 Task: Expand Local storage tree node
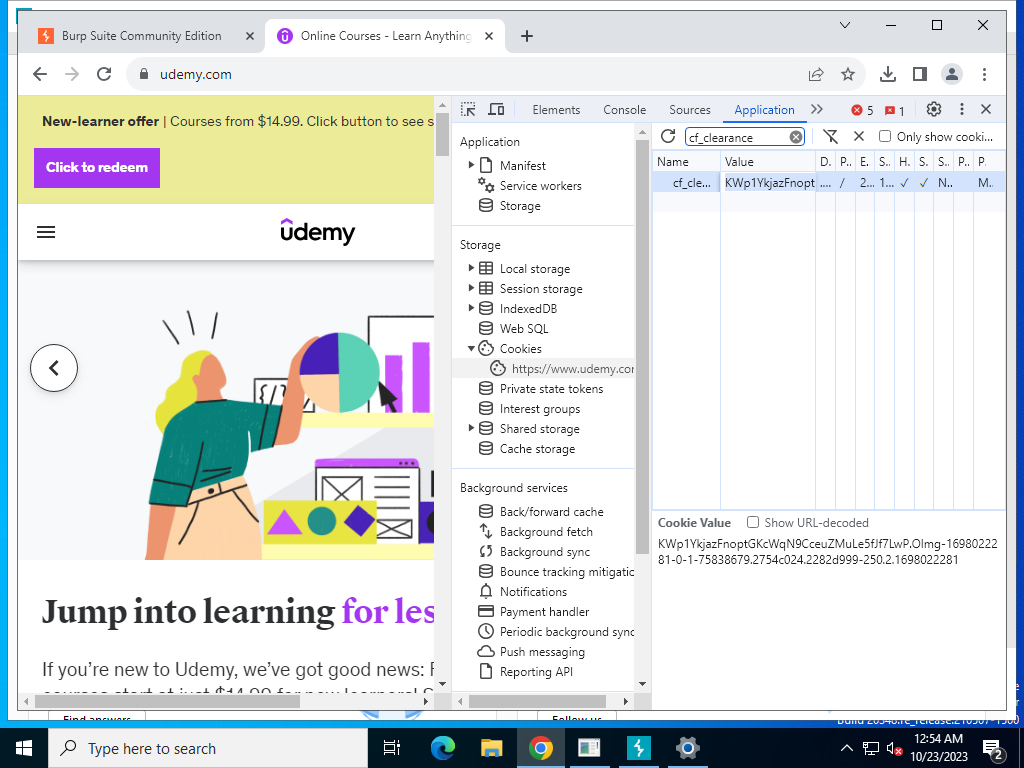471,268
